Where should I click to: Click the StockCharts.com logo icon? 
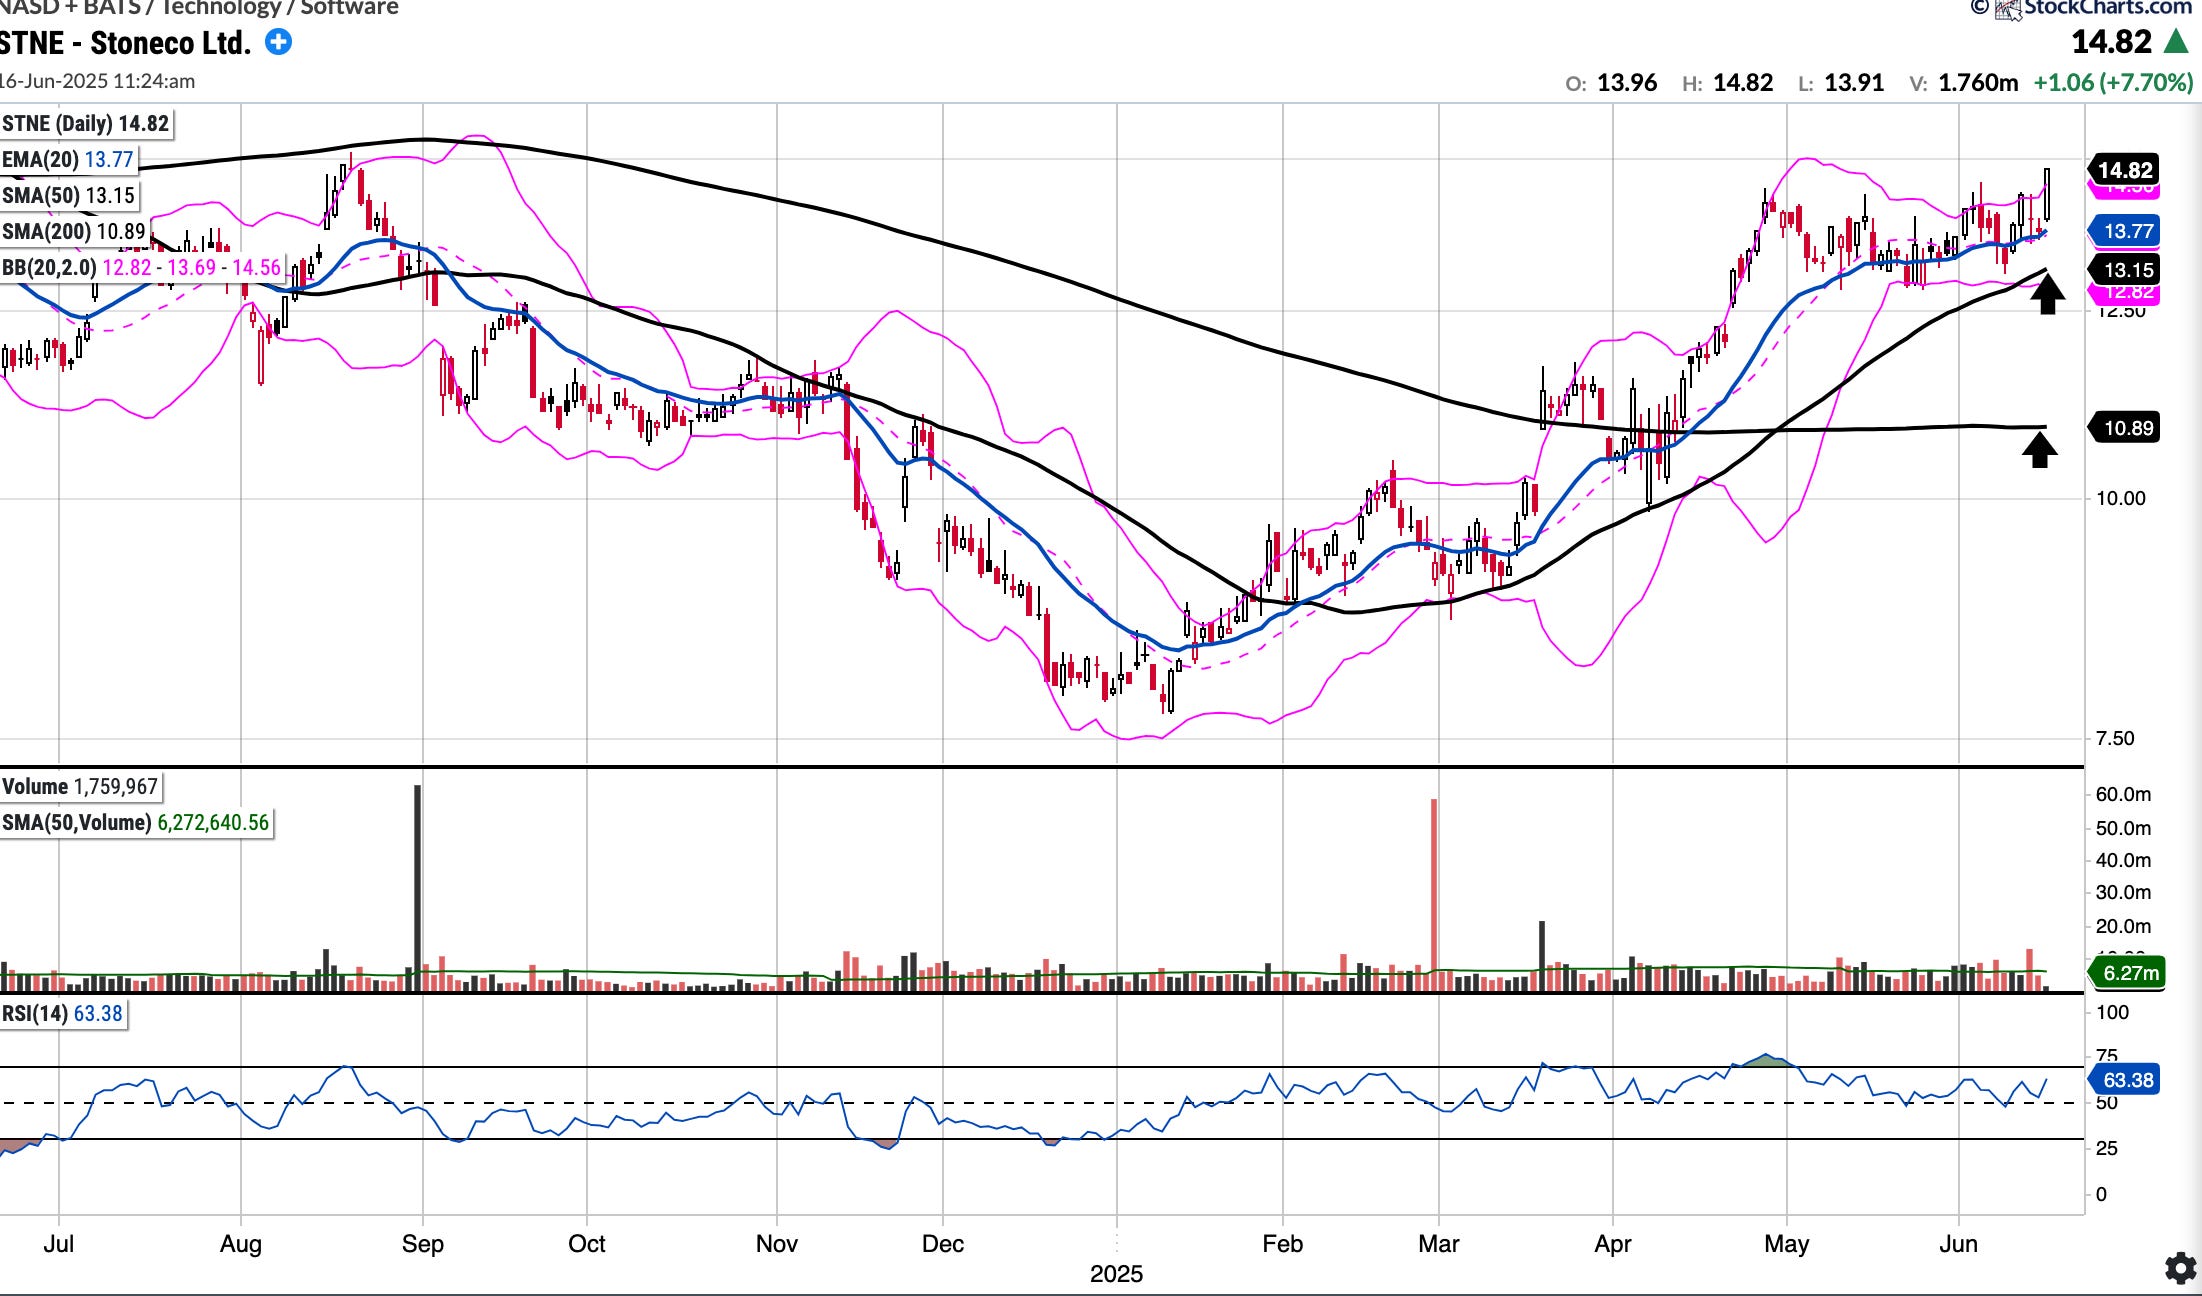[2008, 9]
